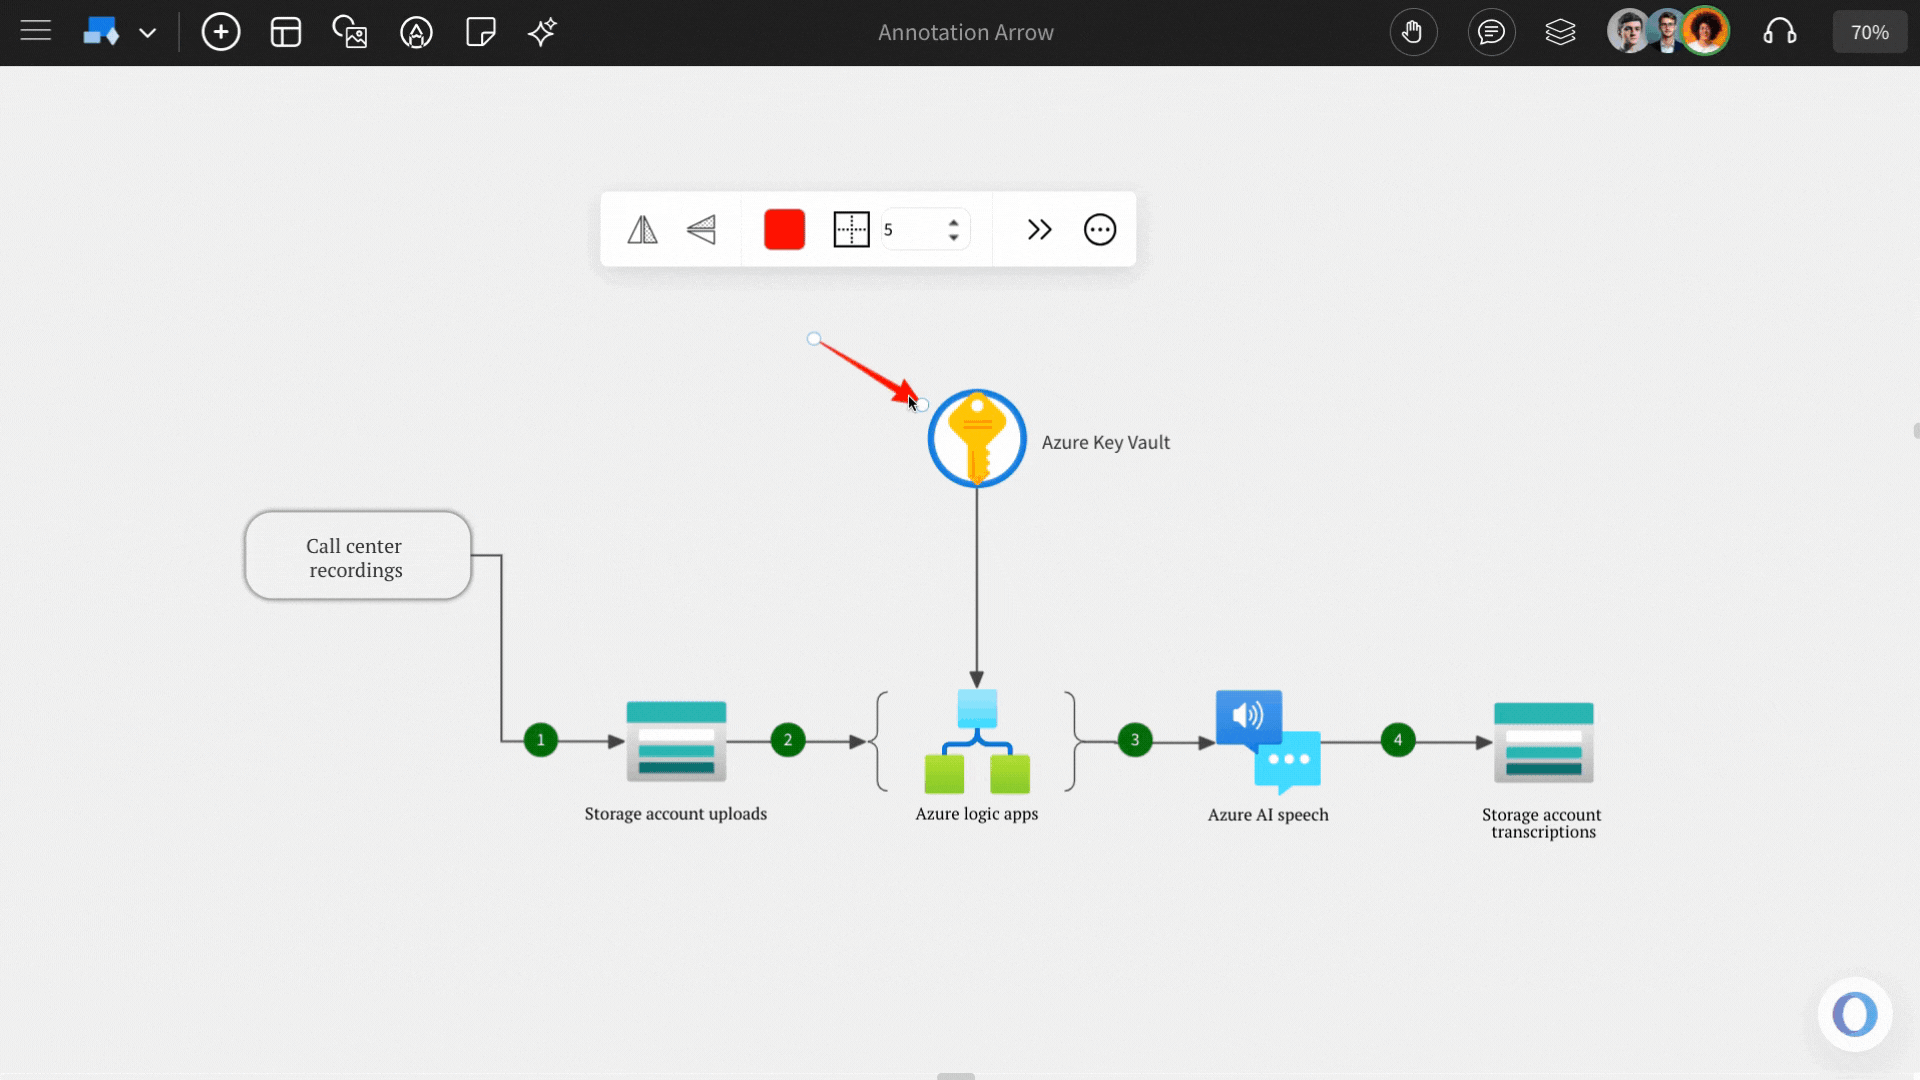
Task: Click the AI sparkles tool
Action: [541, 32]
